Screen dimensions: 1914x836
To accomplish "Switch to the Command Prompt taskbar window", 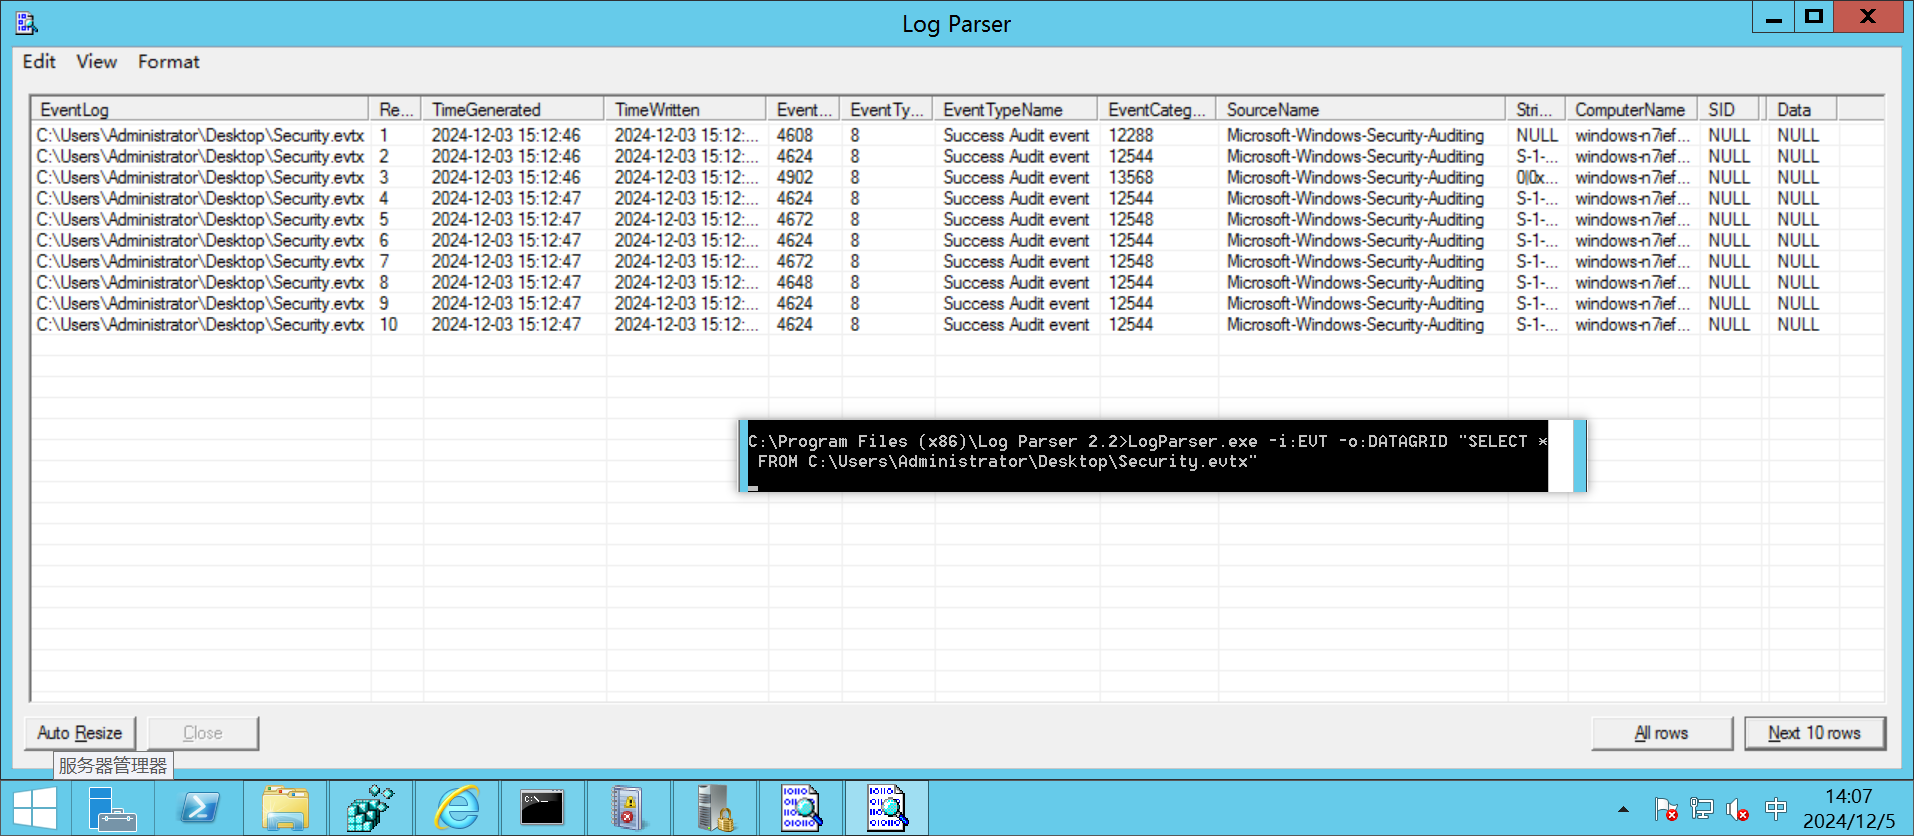I will tap(543, 808).
